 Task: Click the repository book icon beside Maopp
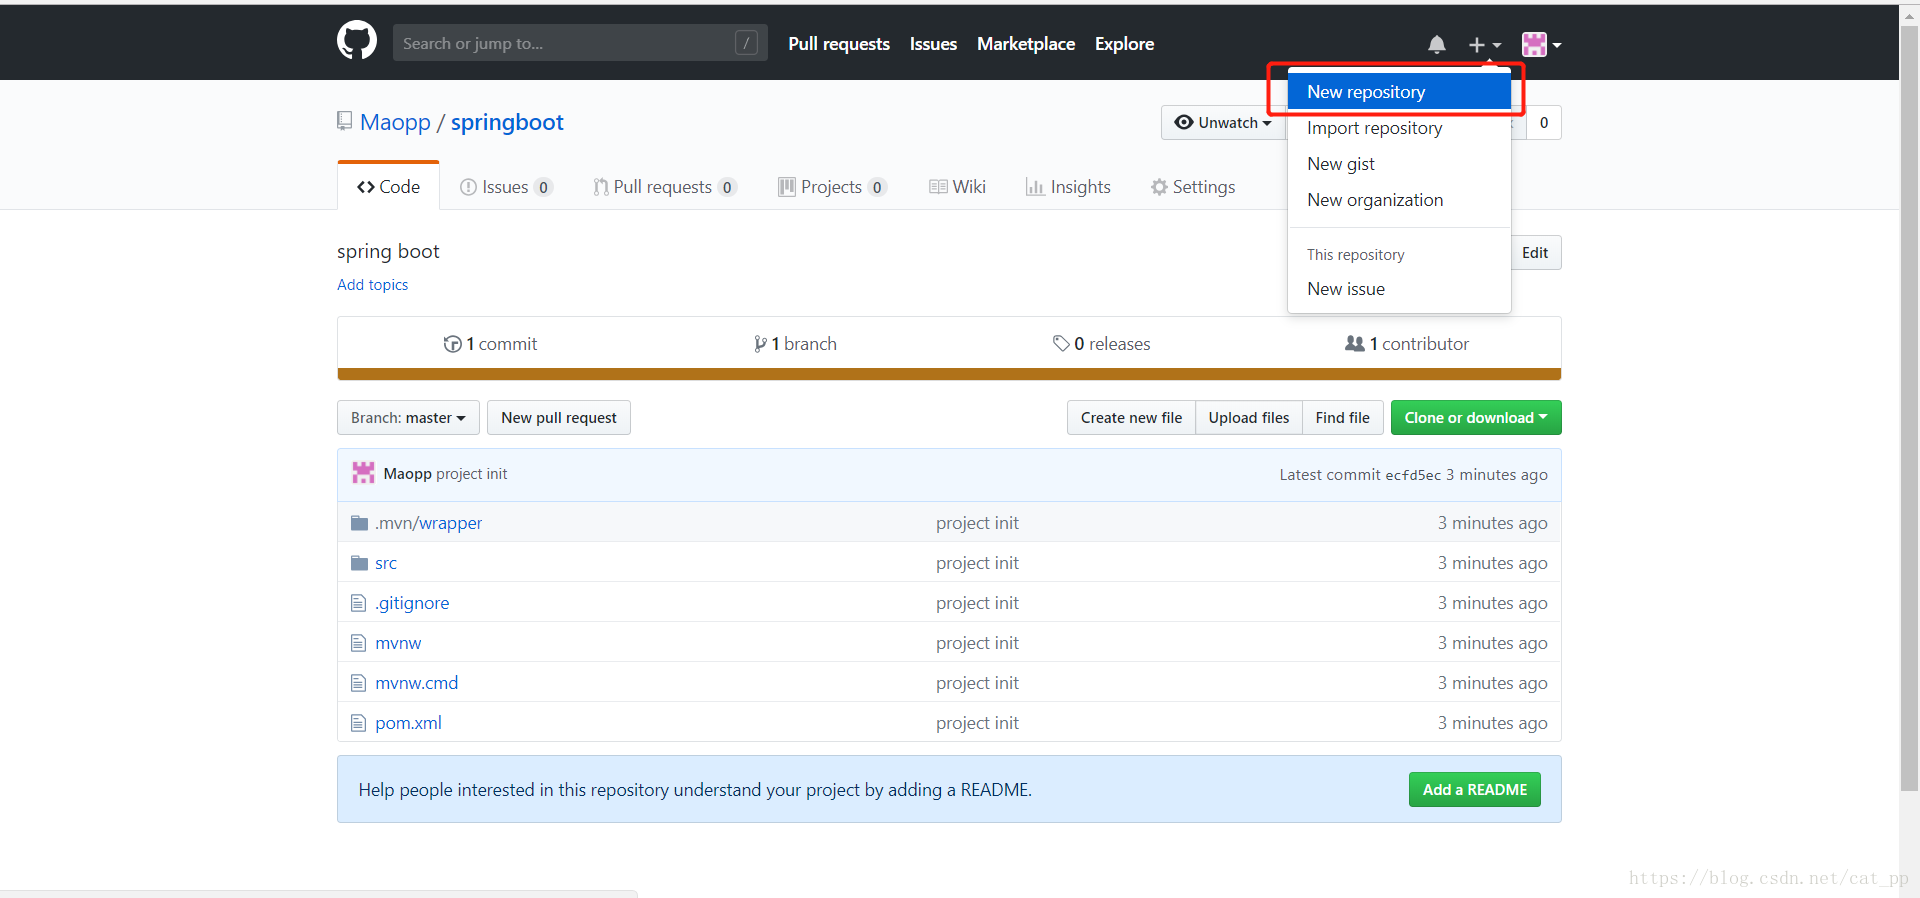[x=345, y=121]
